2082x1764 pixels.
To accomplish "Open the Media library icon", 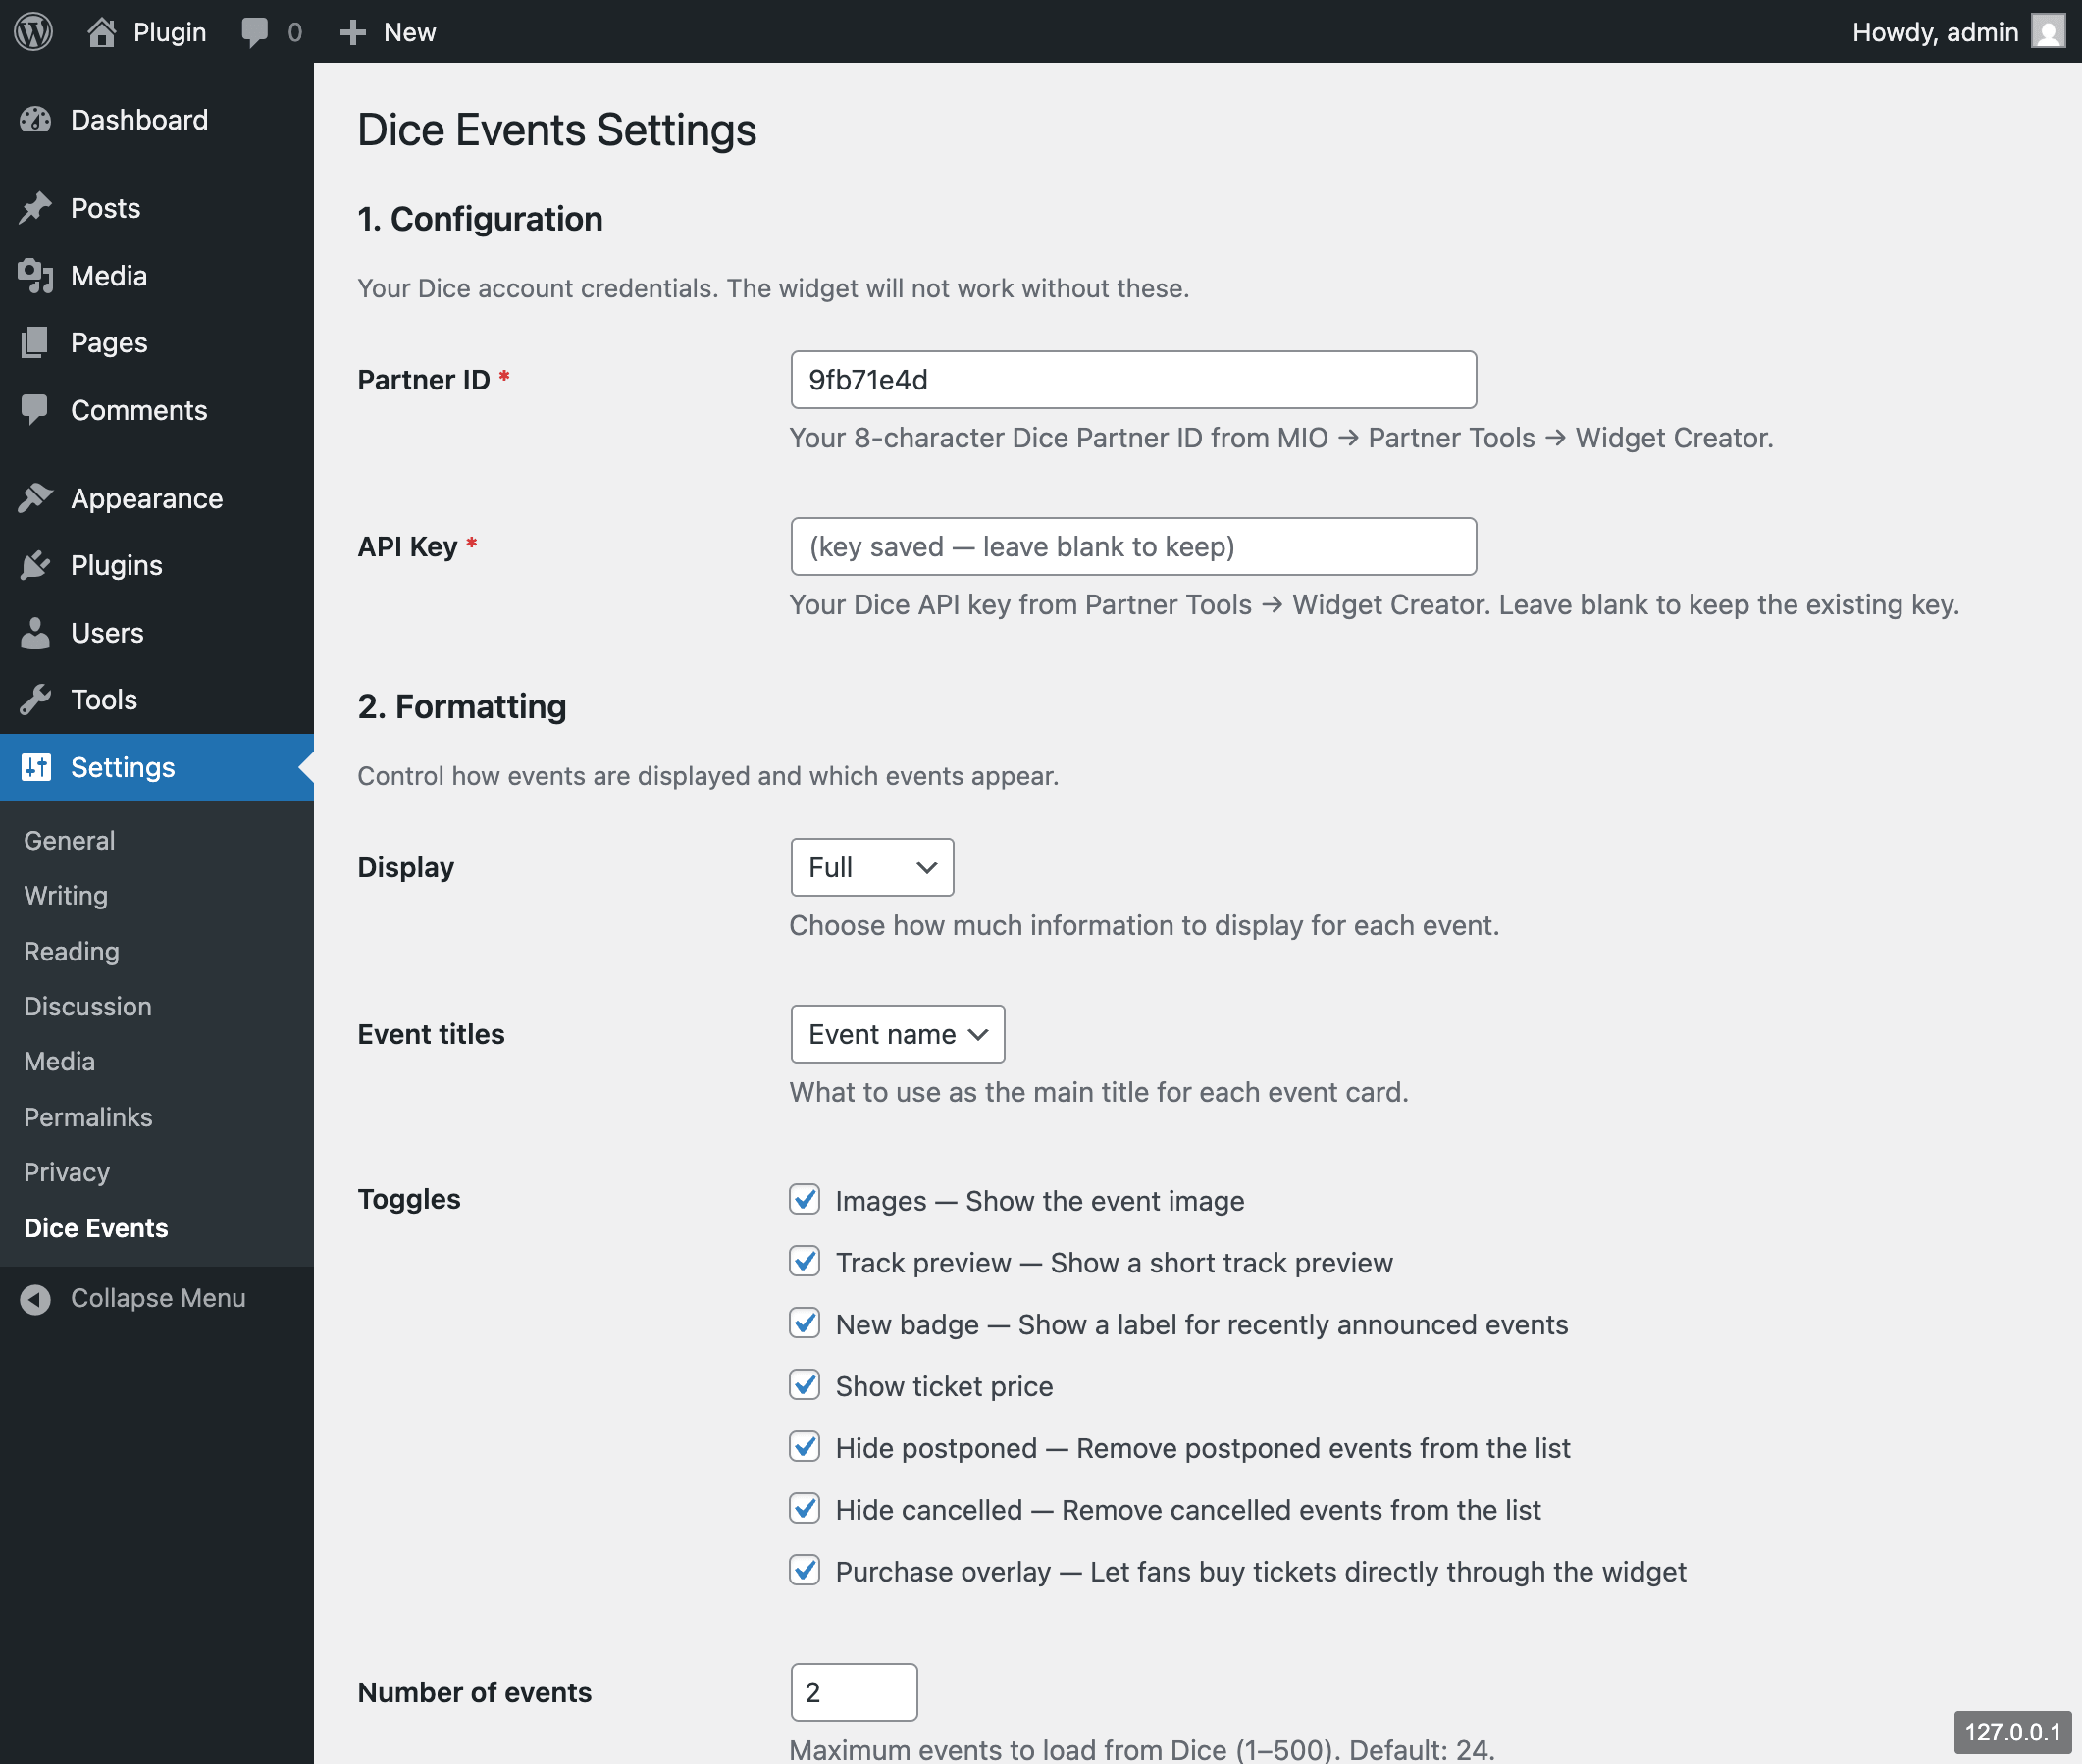I will [x=34, y=275].
